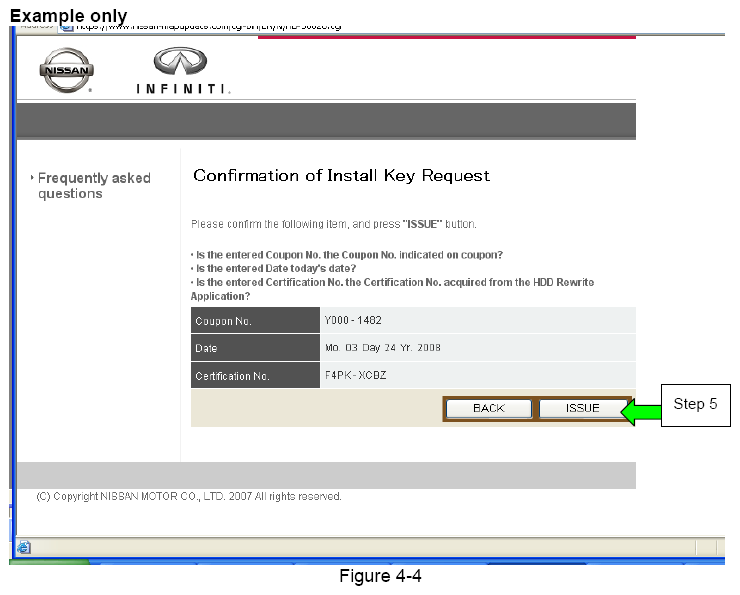
Task: Click the Date value Mo. 03 Day 24
Action: coord(382,348)
